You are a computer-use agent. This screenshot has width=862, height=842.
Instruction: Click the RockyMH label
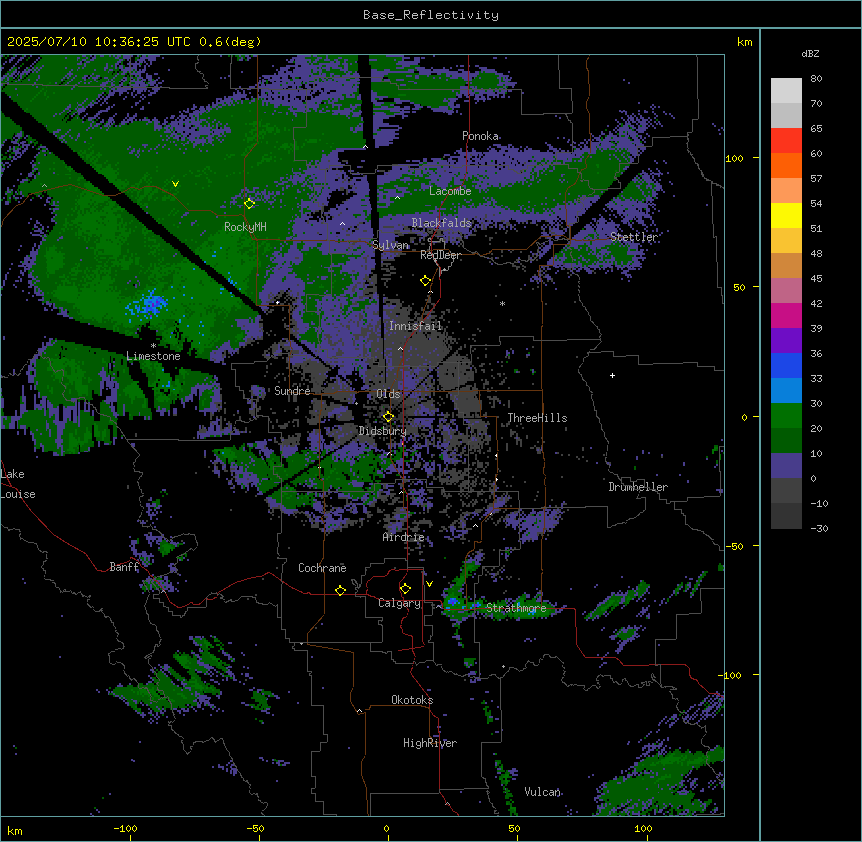pyautogui.click(x=245, y=227)
